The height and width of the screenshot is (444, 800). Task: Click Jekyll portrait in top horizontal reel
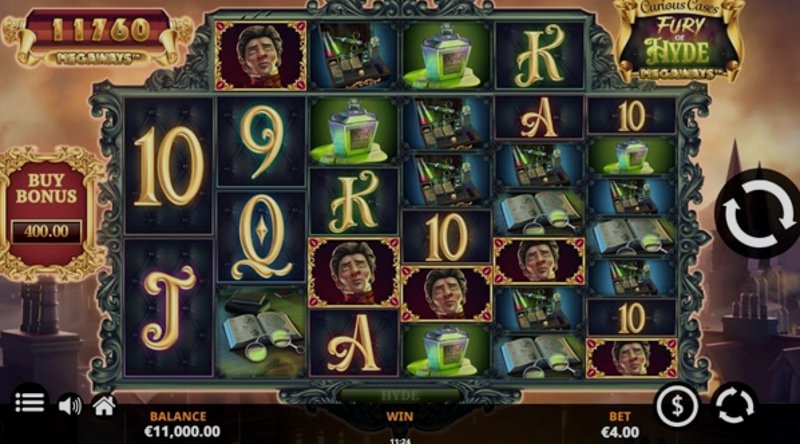click(x=261, y=56)
